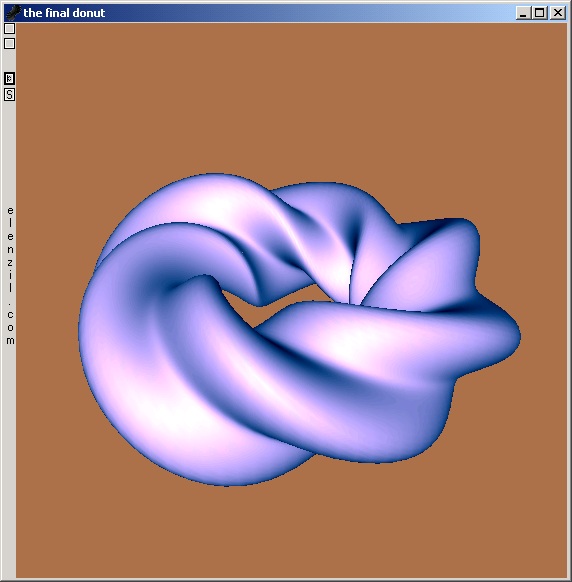Click the empty gray sidebar below elenzil.com
This screenshot has width=572, height=582.
(9, 460)
